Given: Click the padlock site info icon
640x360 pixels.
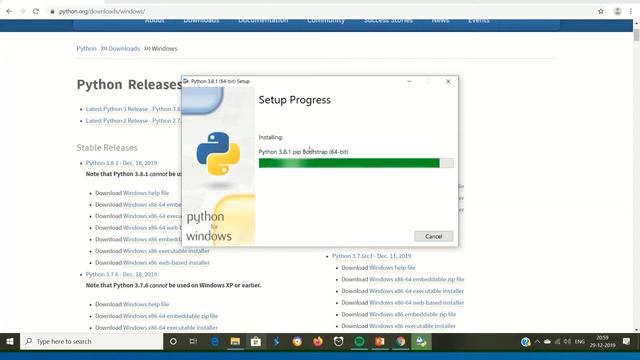Looking at the screenshot, I should pyautogui.click(x=52, y=11).
